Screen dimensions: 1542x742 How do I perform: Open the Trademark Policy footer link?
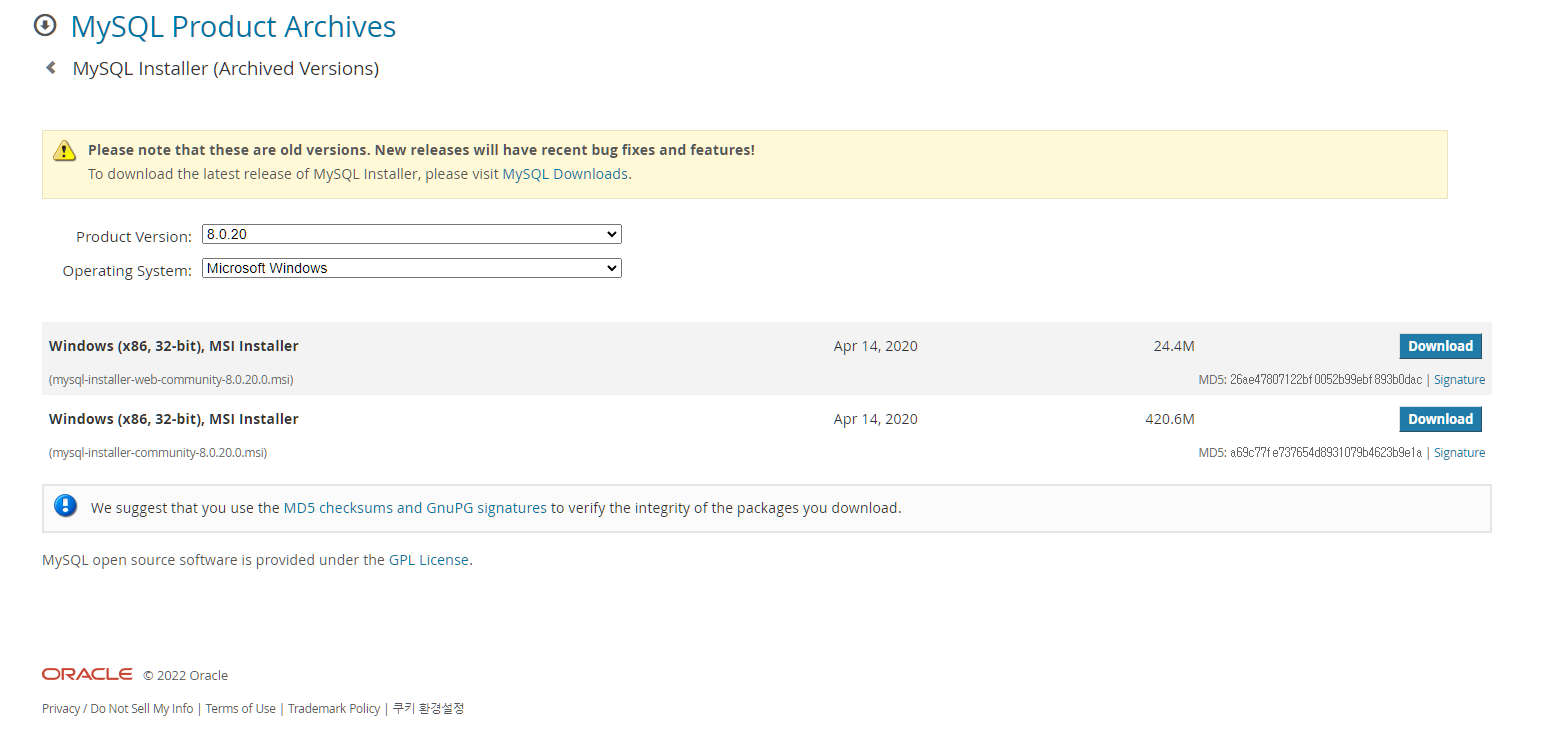334,708
